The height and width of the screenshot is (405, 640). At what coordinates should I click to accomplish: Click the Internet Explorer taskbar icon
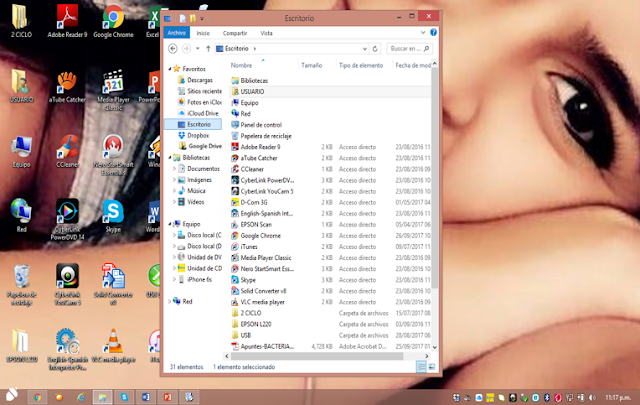81,397
